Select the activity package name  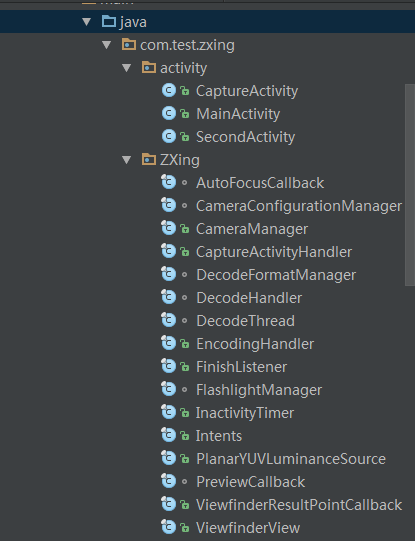click(184, 68)
